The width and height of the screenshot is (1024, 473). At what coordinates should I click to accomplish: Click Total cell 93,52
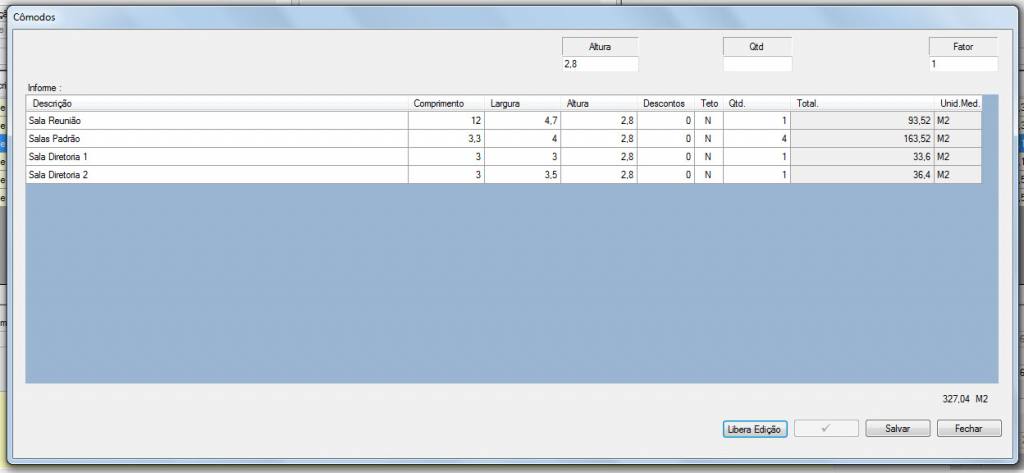(x=862, y=121)
